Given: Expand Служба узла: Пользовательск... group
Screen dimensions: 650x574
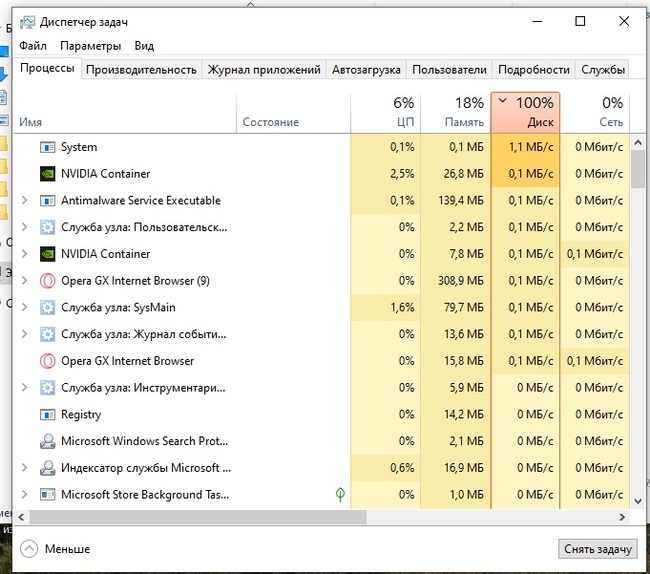Looking at the screenshot, I should pos(24,227).
